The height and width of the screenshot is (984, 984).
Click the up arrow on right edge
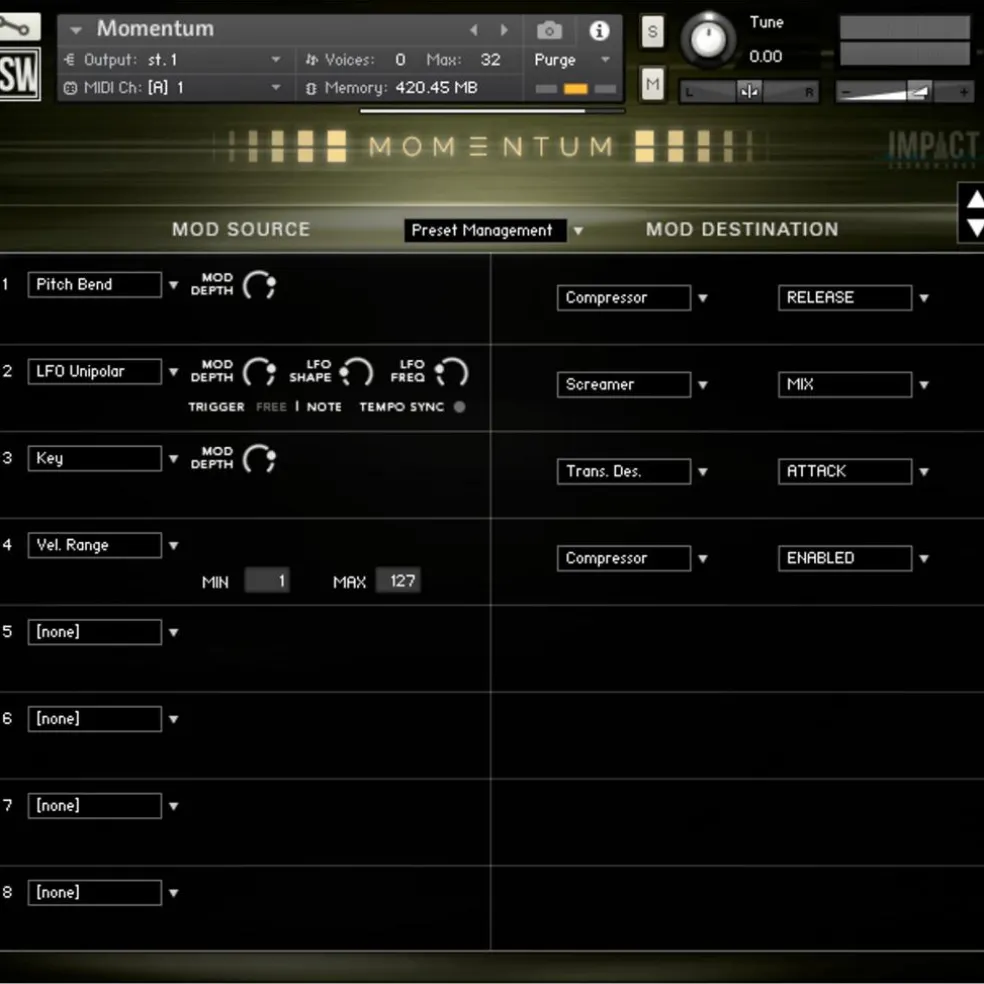tap(975, 200)
